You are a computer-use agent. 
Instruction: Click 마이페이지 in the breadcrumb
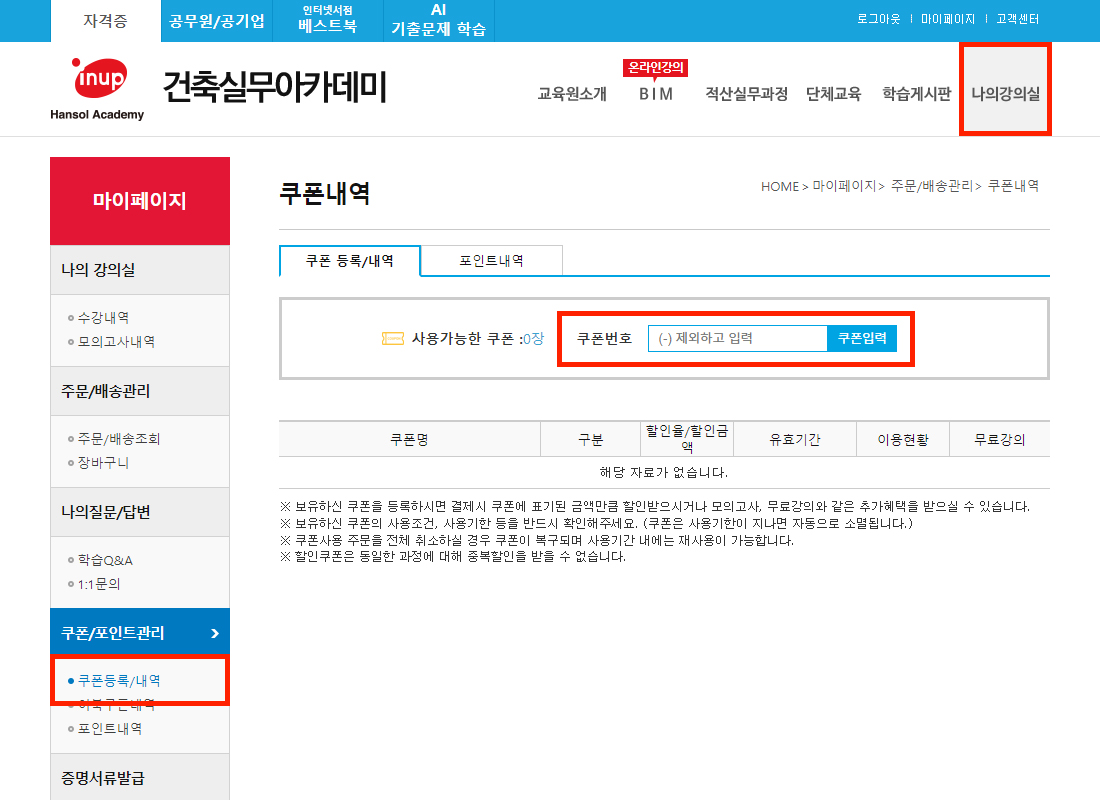(x=844, y=186)
